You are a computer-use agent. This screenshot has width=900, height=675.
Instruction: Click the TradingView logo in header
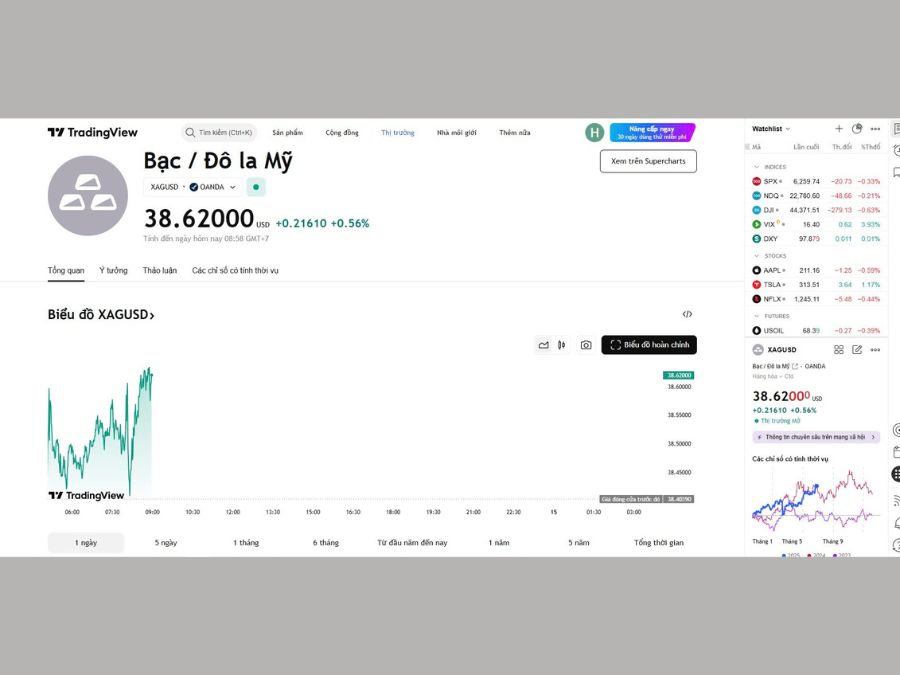coord(92,133)
